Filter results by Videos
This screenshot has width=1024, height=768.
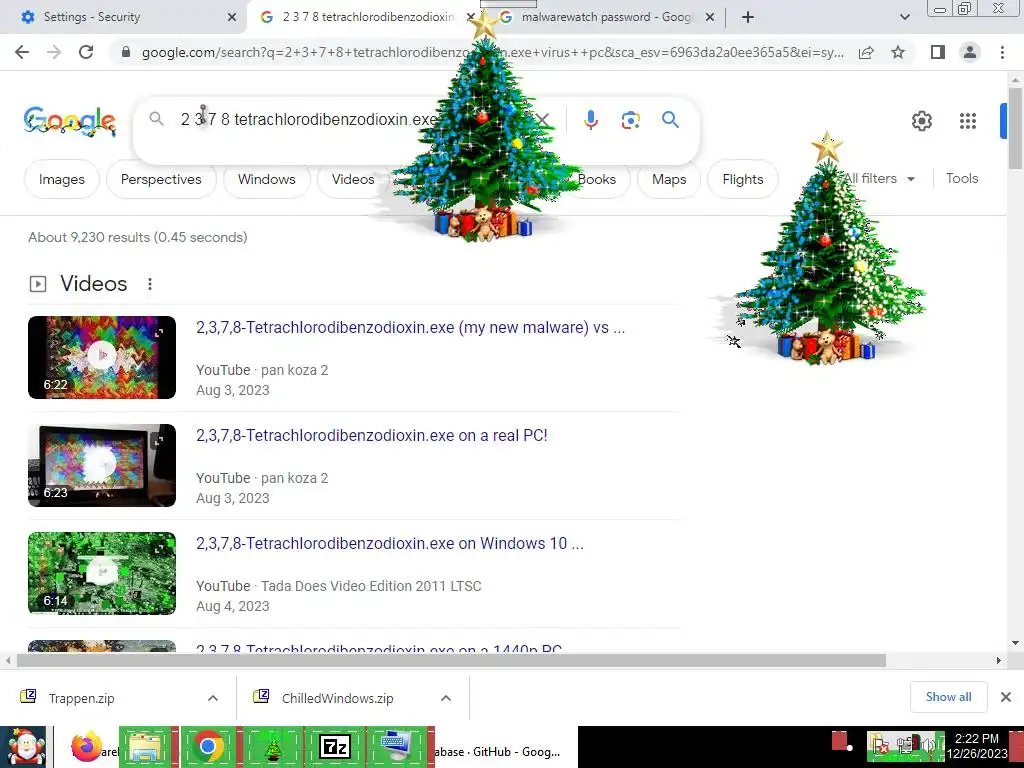(x=353, y=179)
